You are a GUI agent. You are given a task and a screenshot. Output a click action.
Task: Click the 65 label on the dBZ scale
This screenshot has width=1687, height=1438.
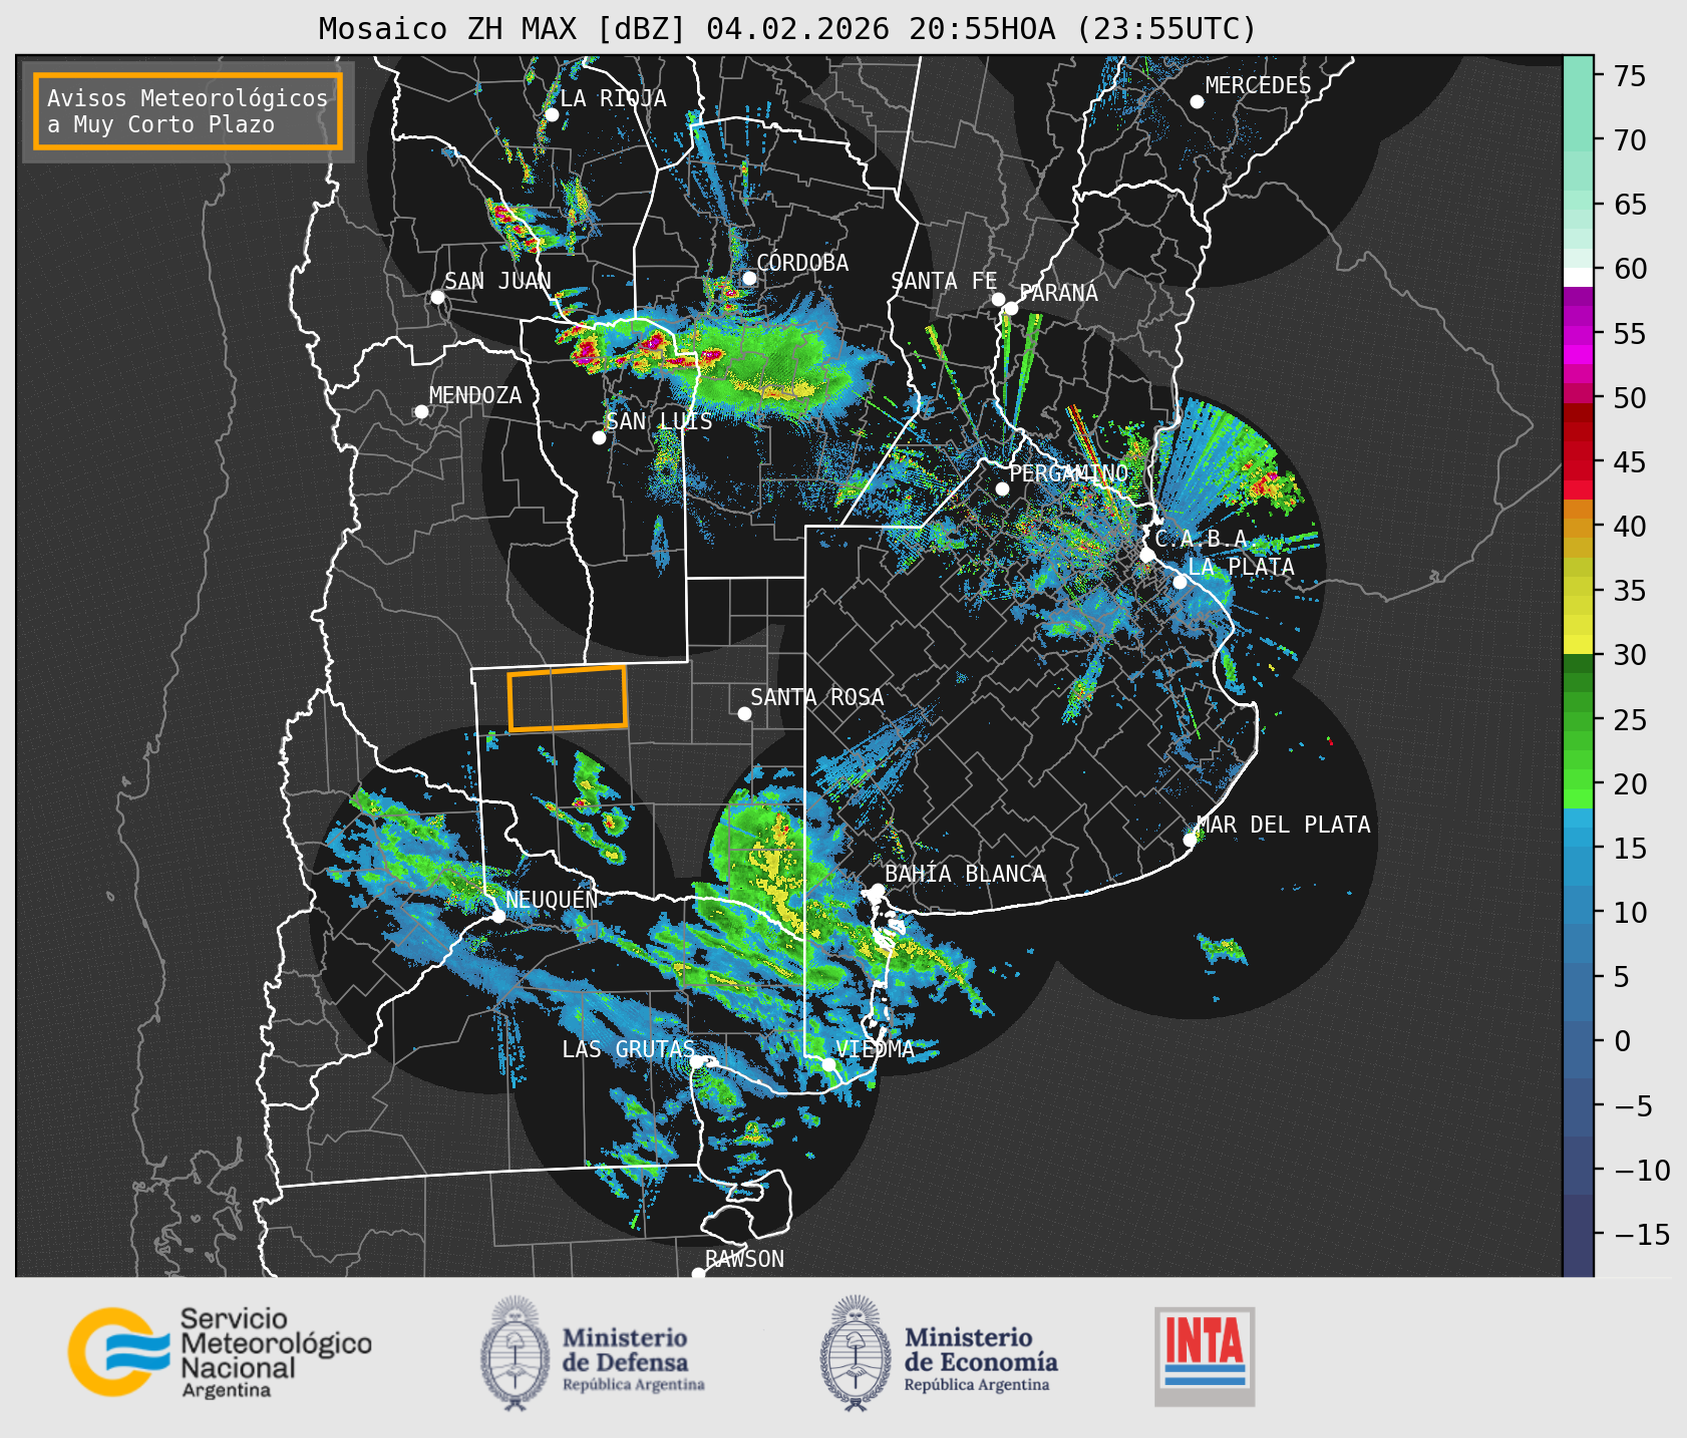(x=1629, y=205)
